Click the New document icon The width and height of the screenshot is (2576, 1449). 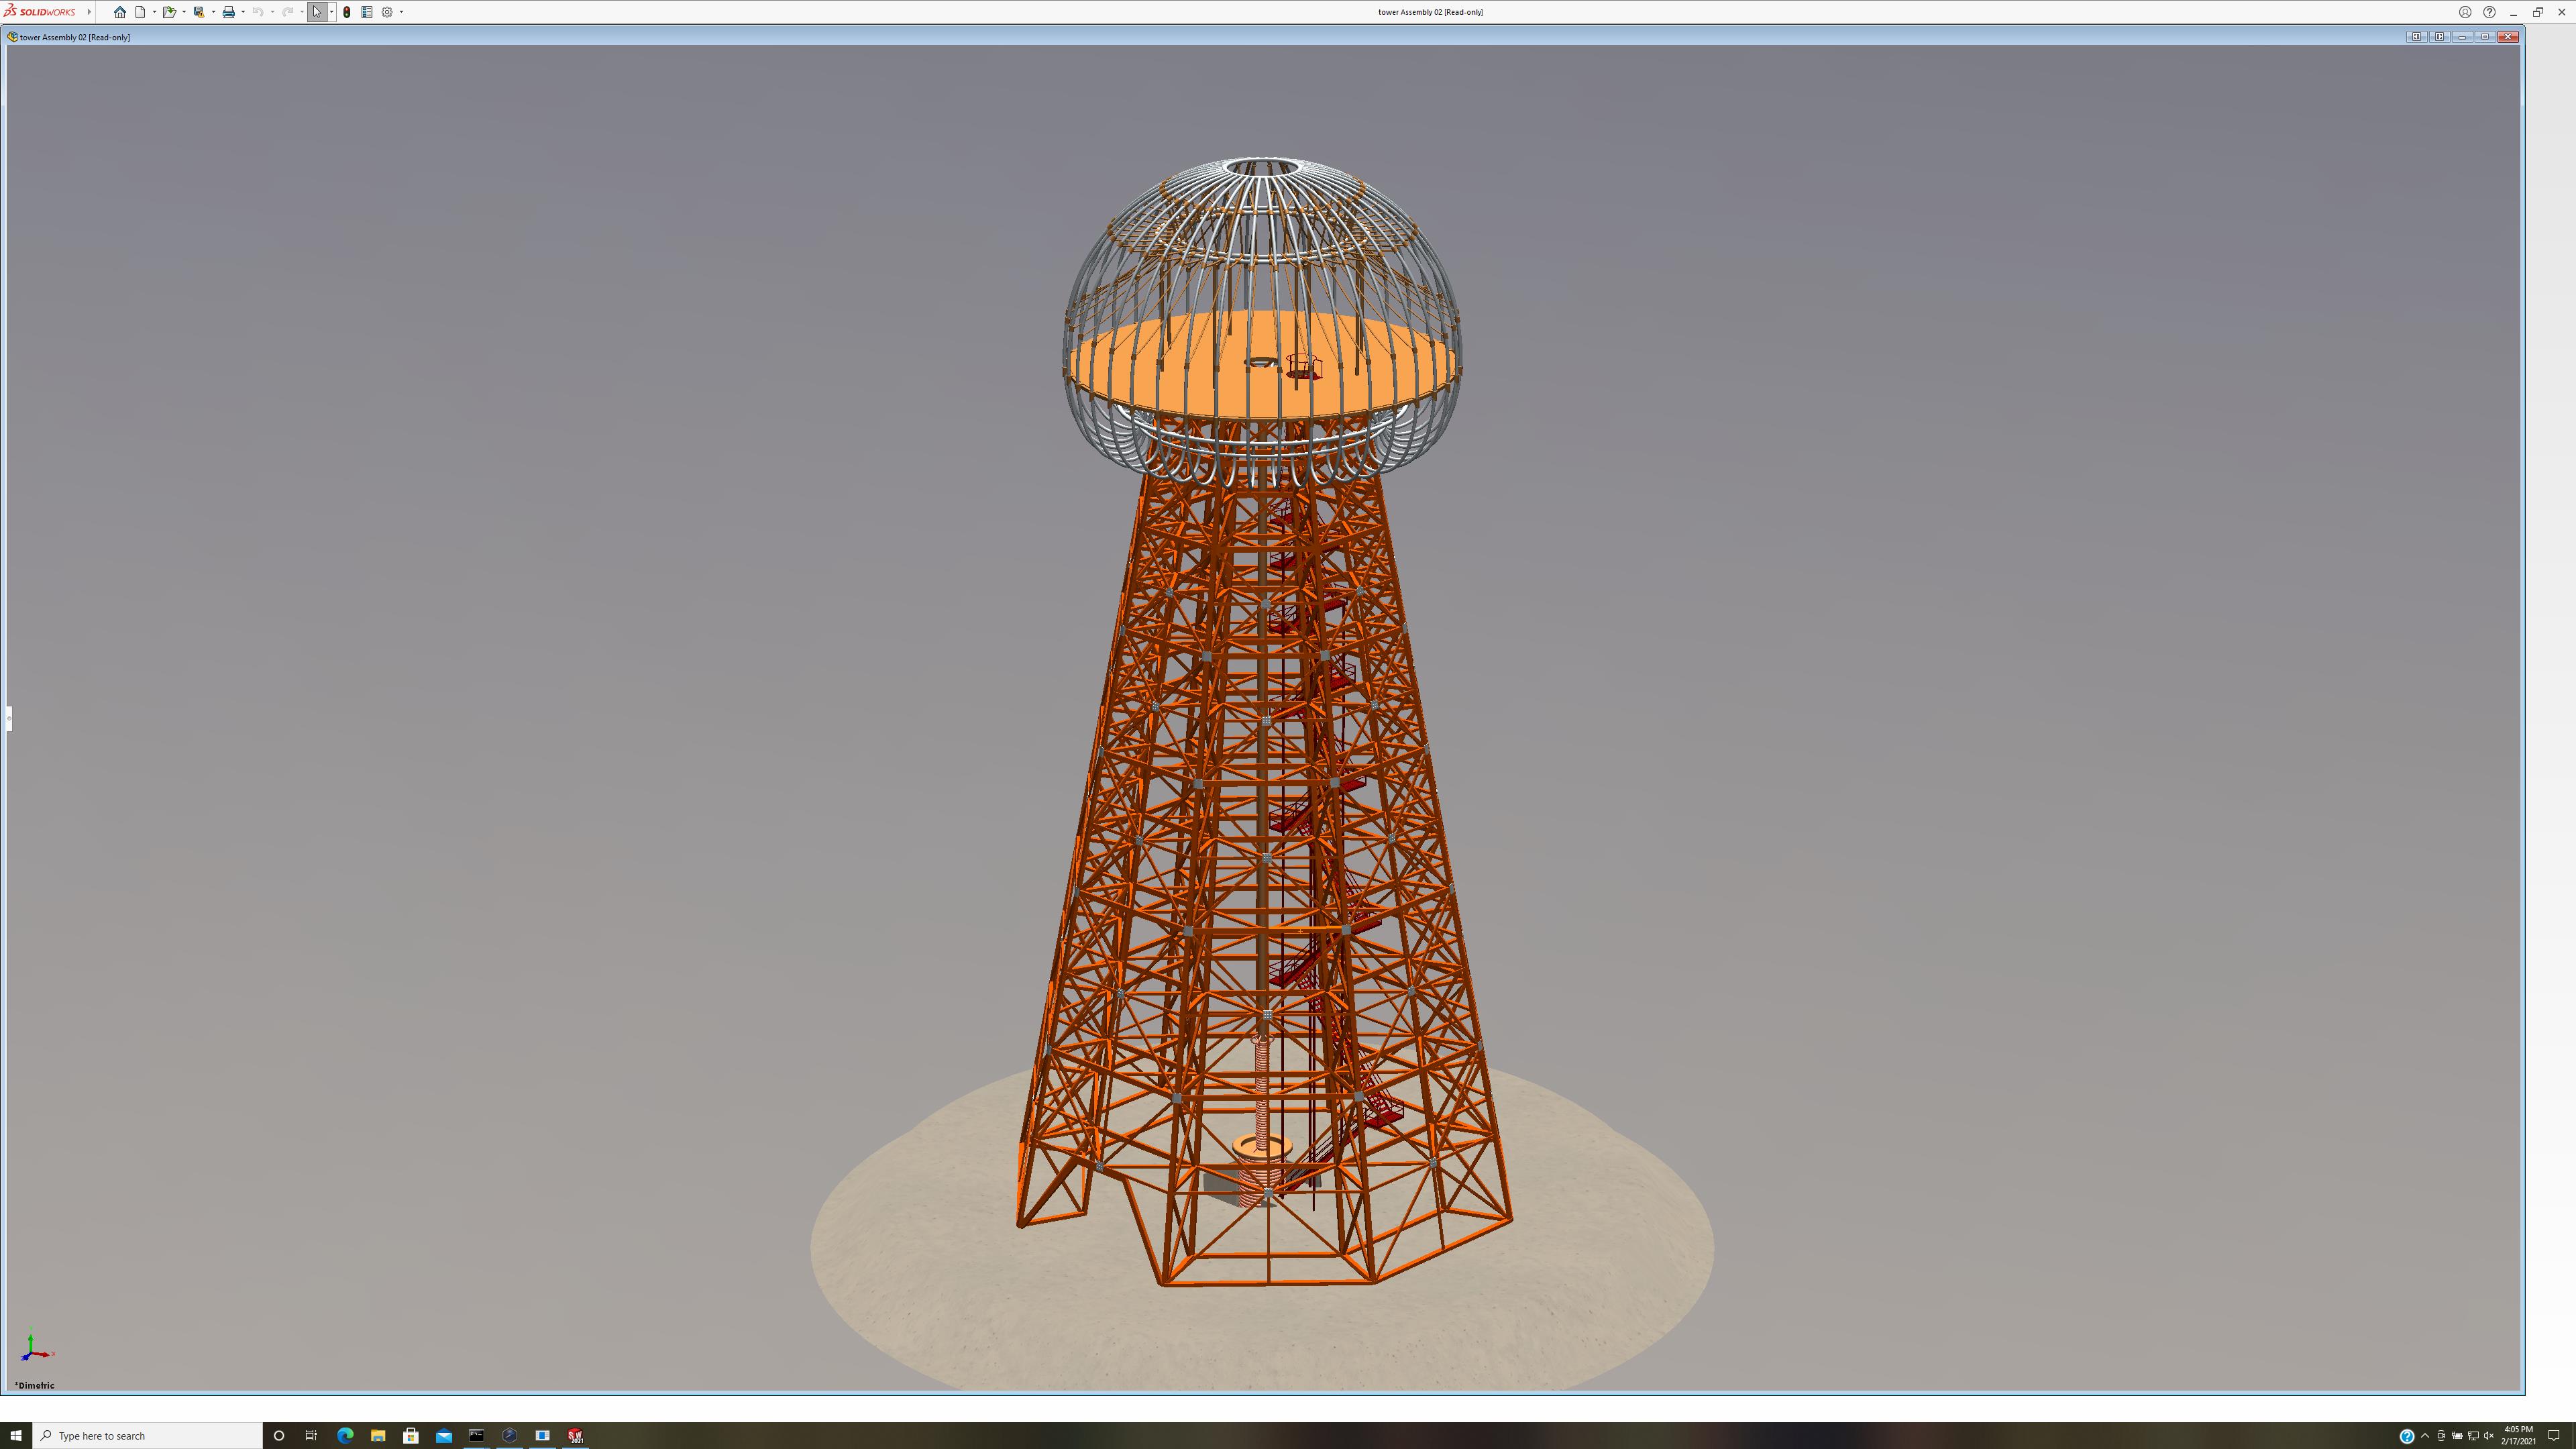141,12
